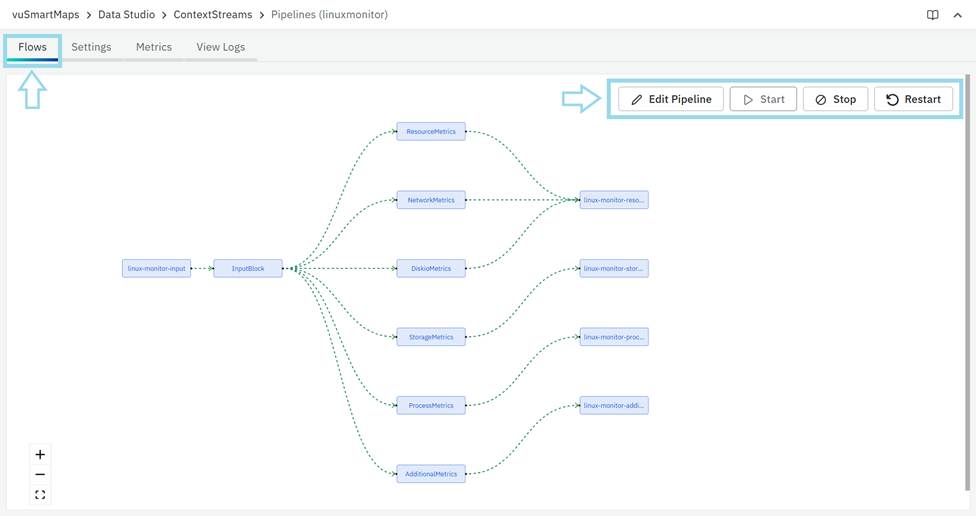Viewport: 976px width, 516px height.
Task: Restart the pipeline
Action: click(913, 99)
